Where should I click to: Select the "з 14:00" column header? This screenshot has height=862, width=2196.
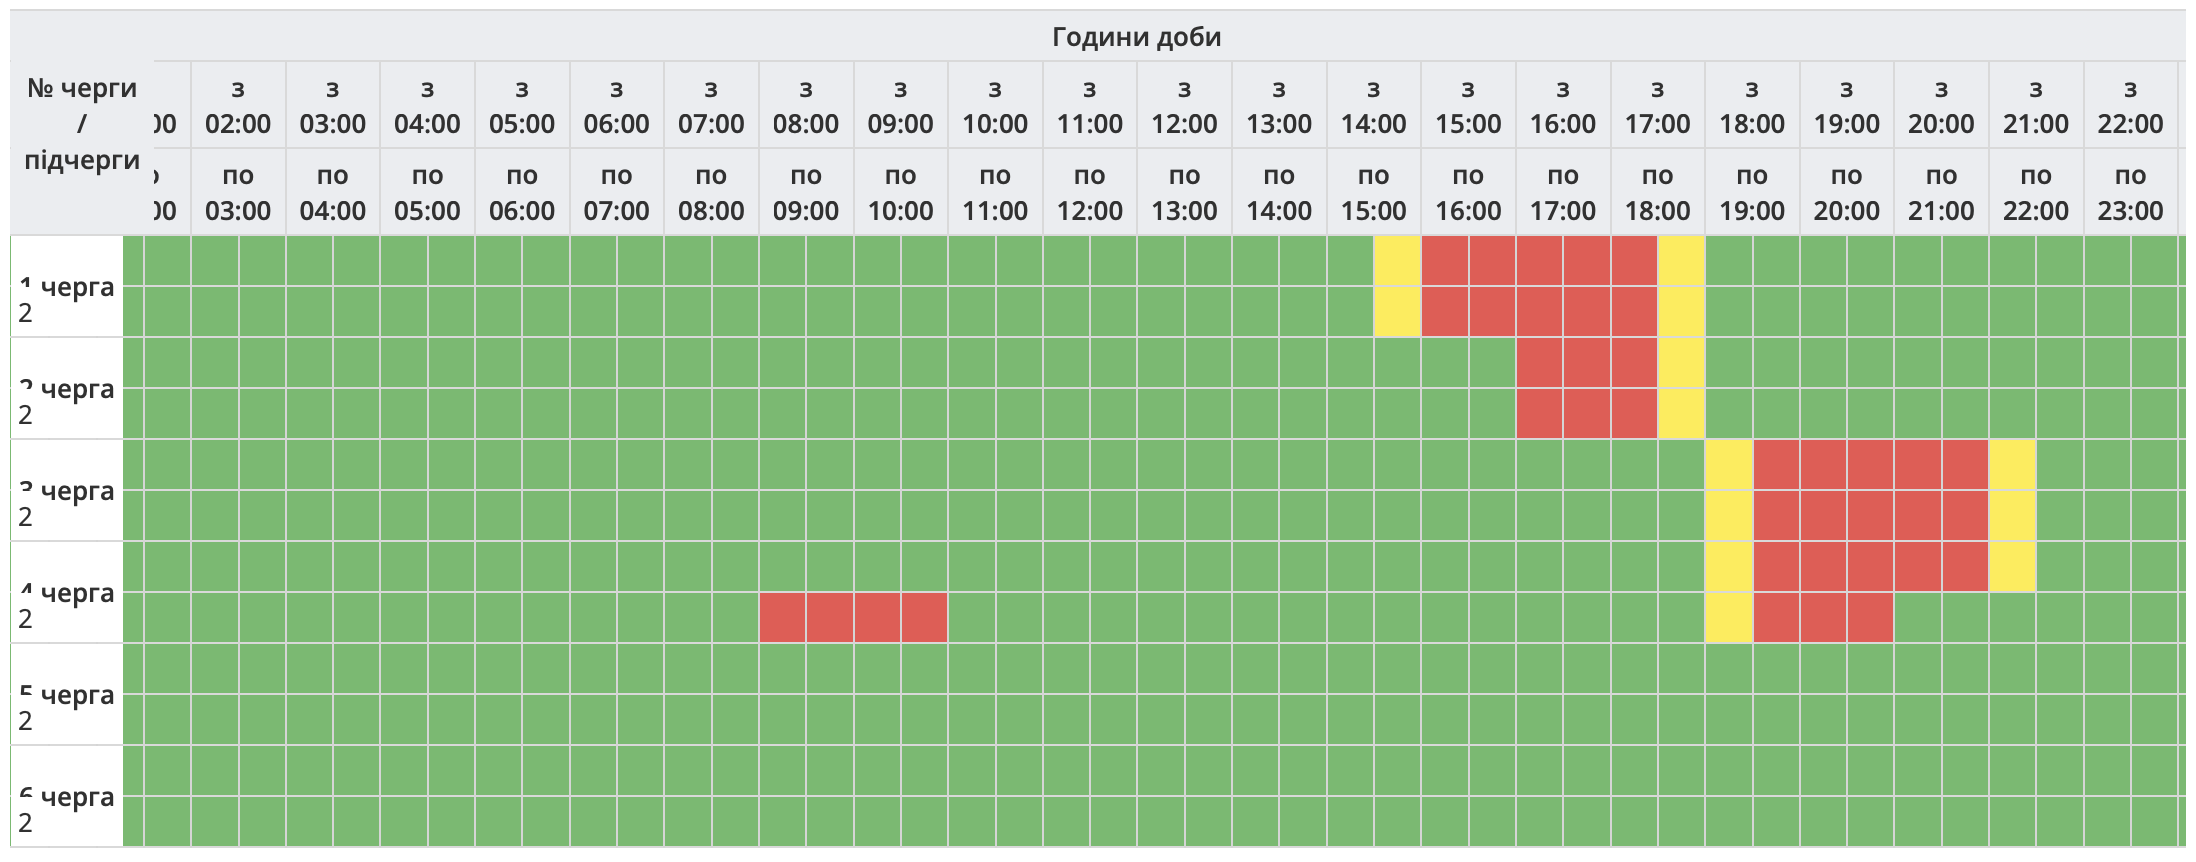[x=1373, y=106]
